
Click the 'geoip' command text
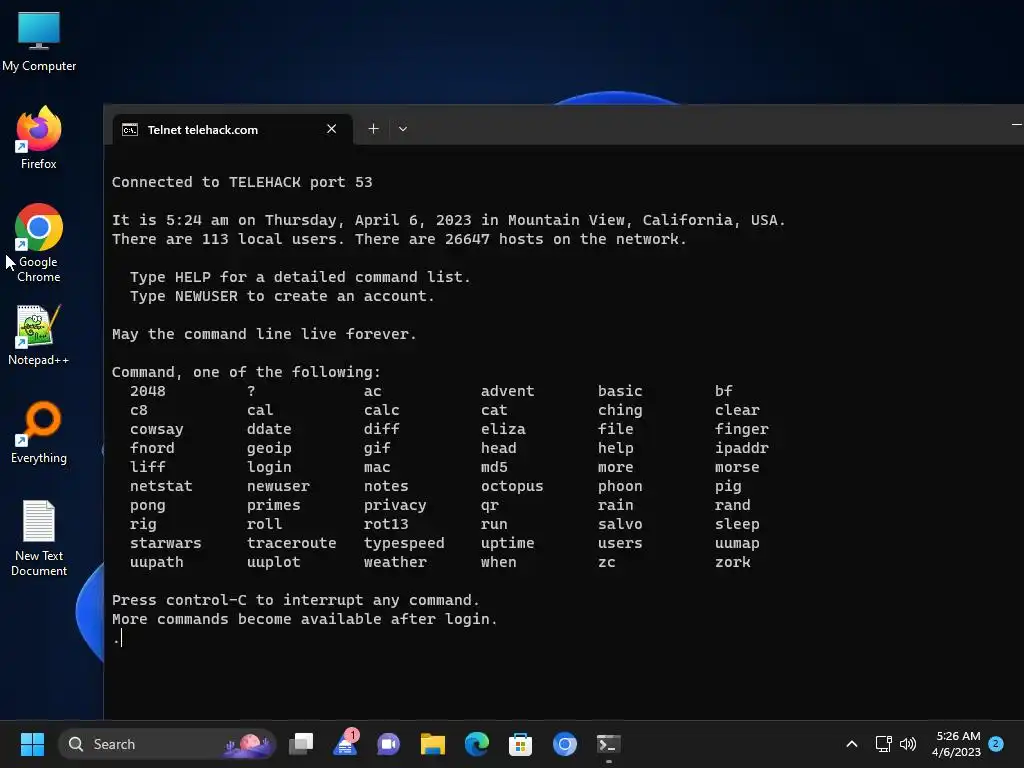pyautogui.click(x=269, y=448)
